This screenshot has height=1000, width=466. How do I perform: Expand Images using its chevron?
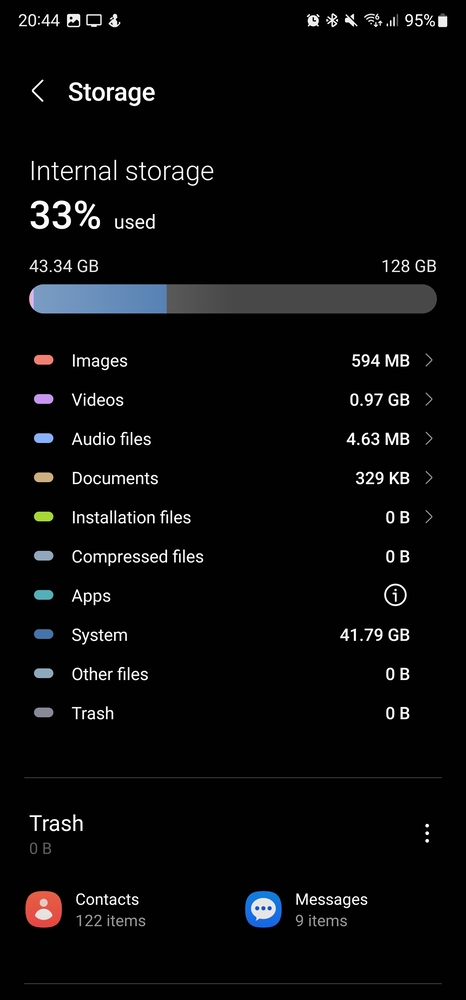pyautogui.click(x=429, y=360)
